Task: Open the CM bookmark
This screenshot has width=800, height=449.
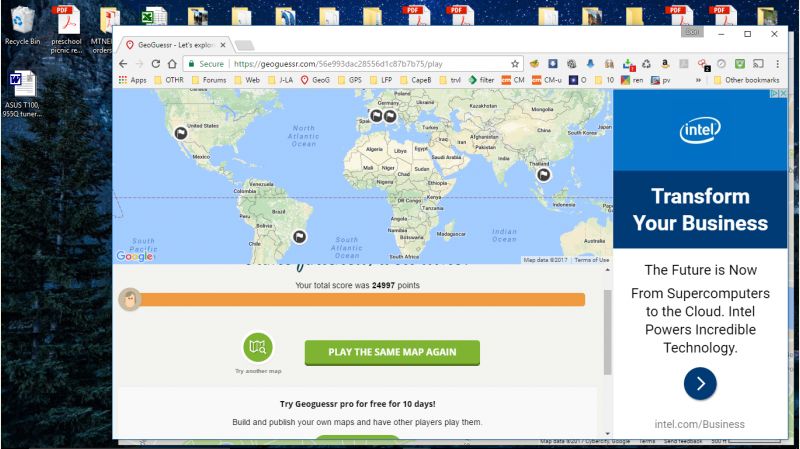Action: (513, 80)
